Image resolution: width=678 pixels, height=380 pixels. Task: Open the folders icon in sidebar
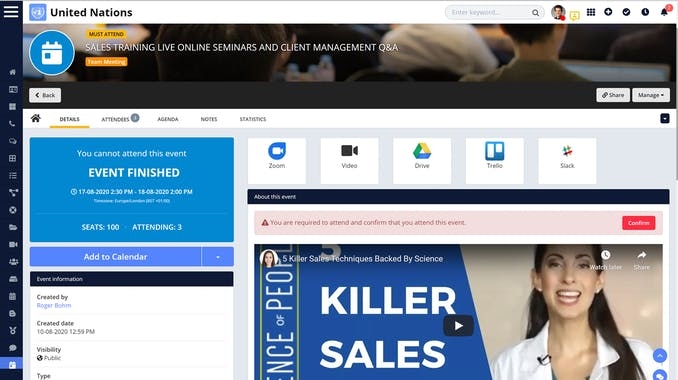[13, 227]
